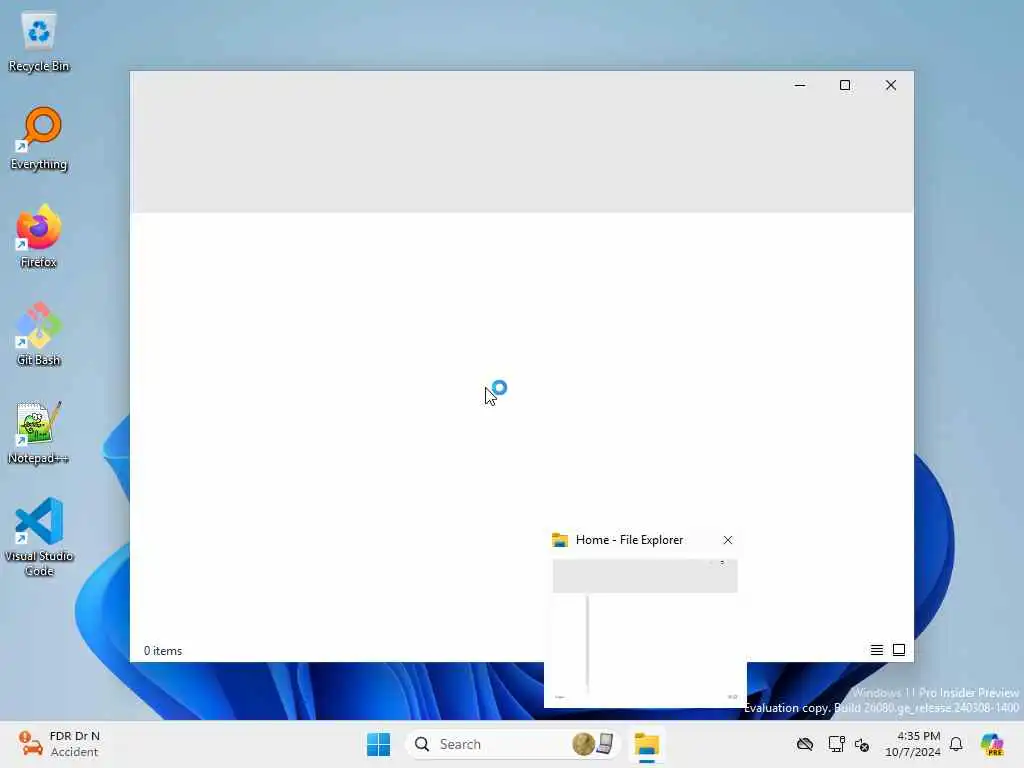Click the network display tray icon
The width and height of the screenshot is (1024, 768).
pos(836,744)
